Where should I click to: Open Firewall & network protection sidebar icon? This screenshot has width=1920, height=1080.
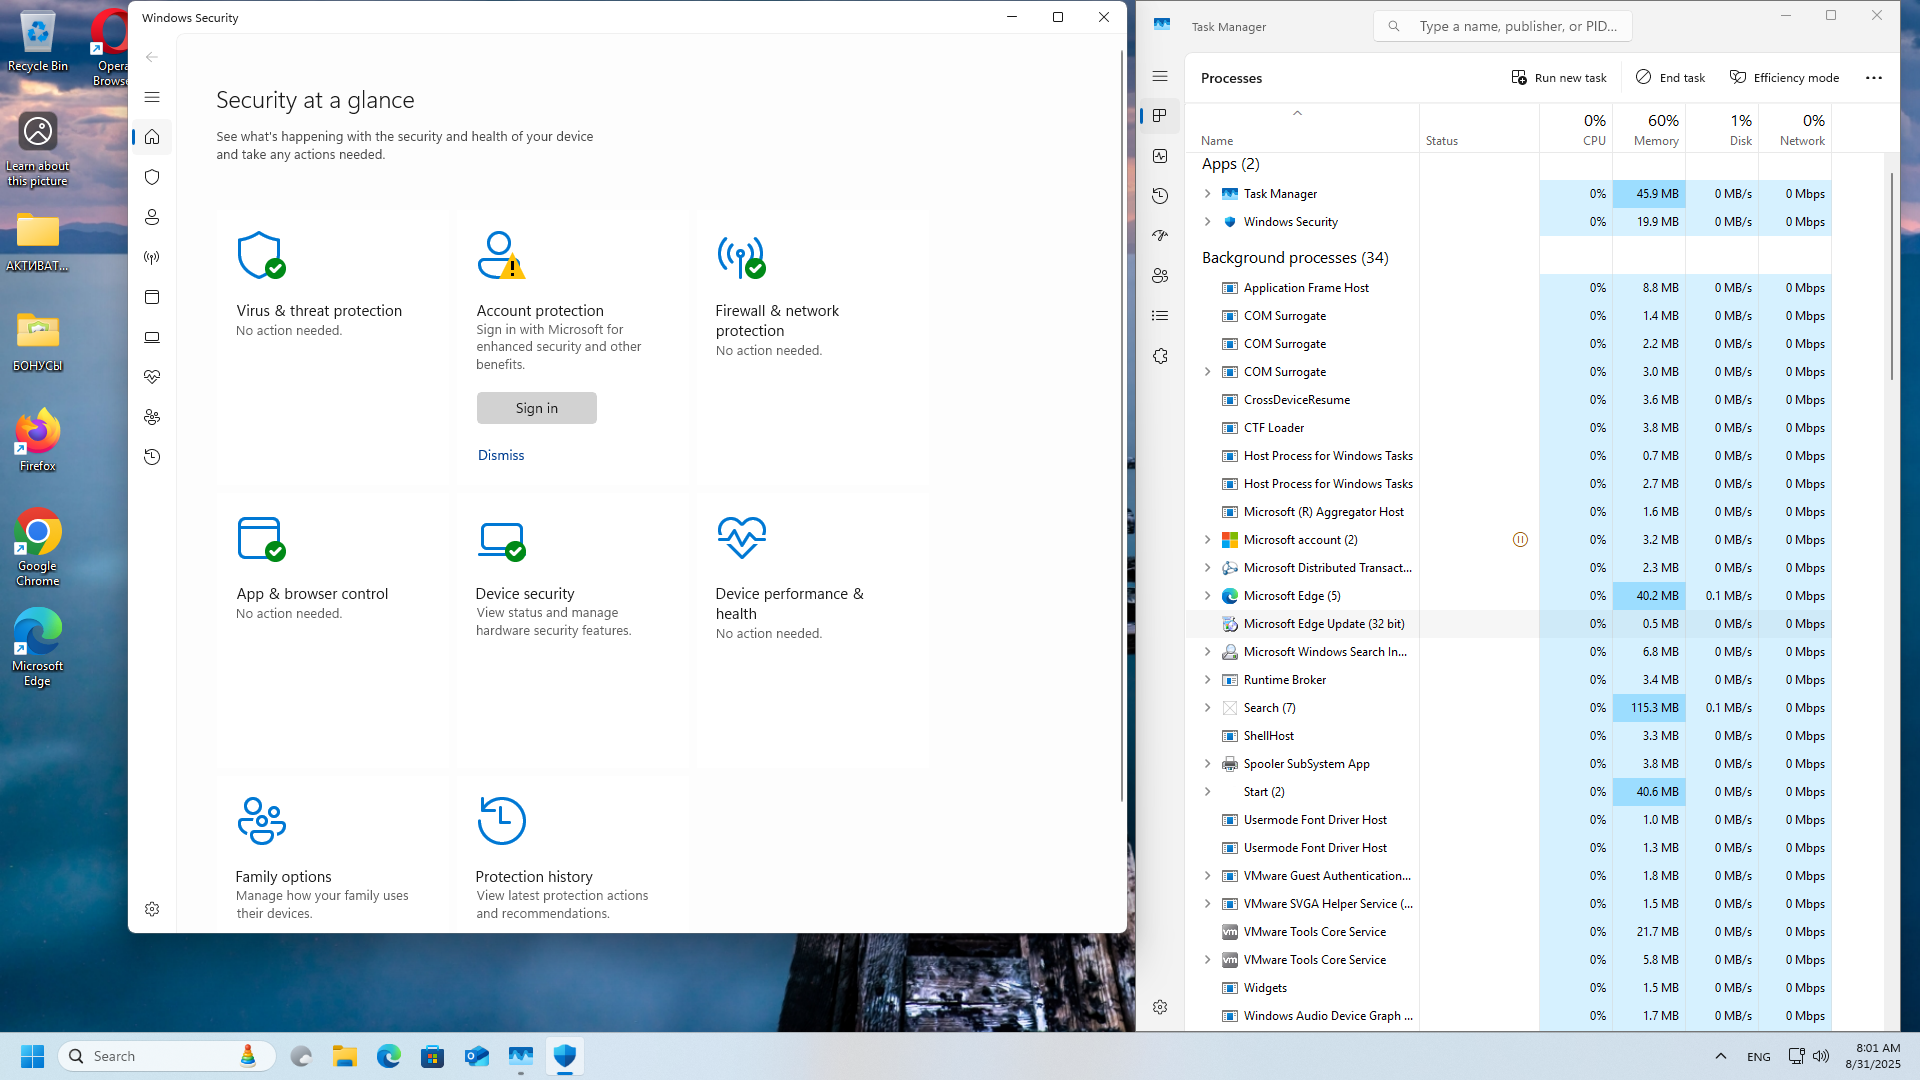click(152, 257)
